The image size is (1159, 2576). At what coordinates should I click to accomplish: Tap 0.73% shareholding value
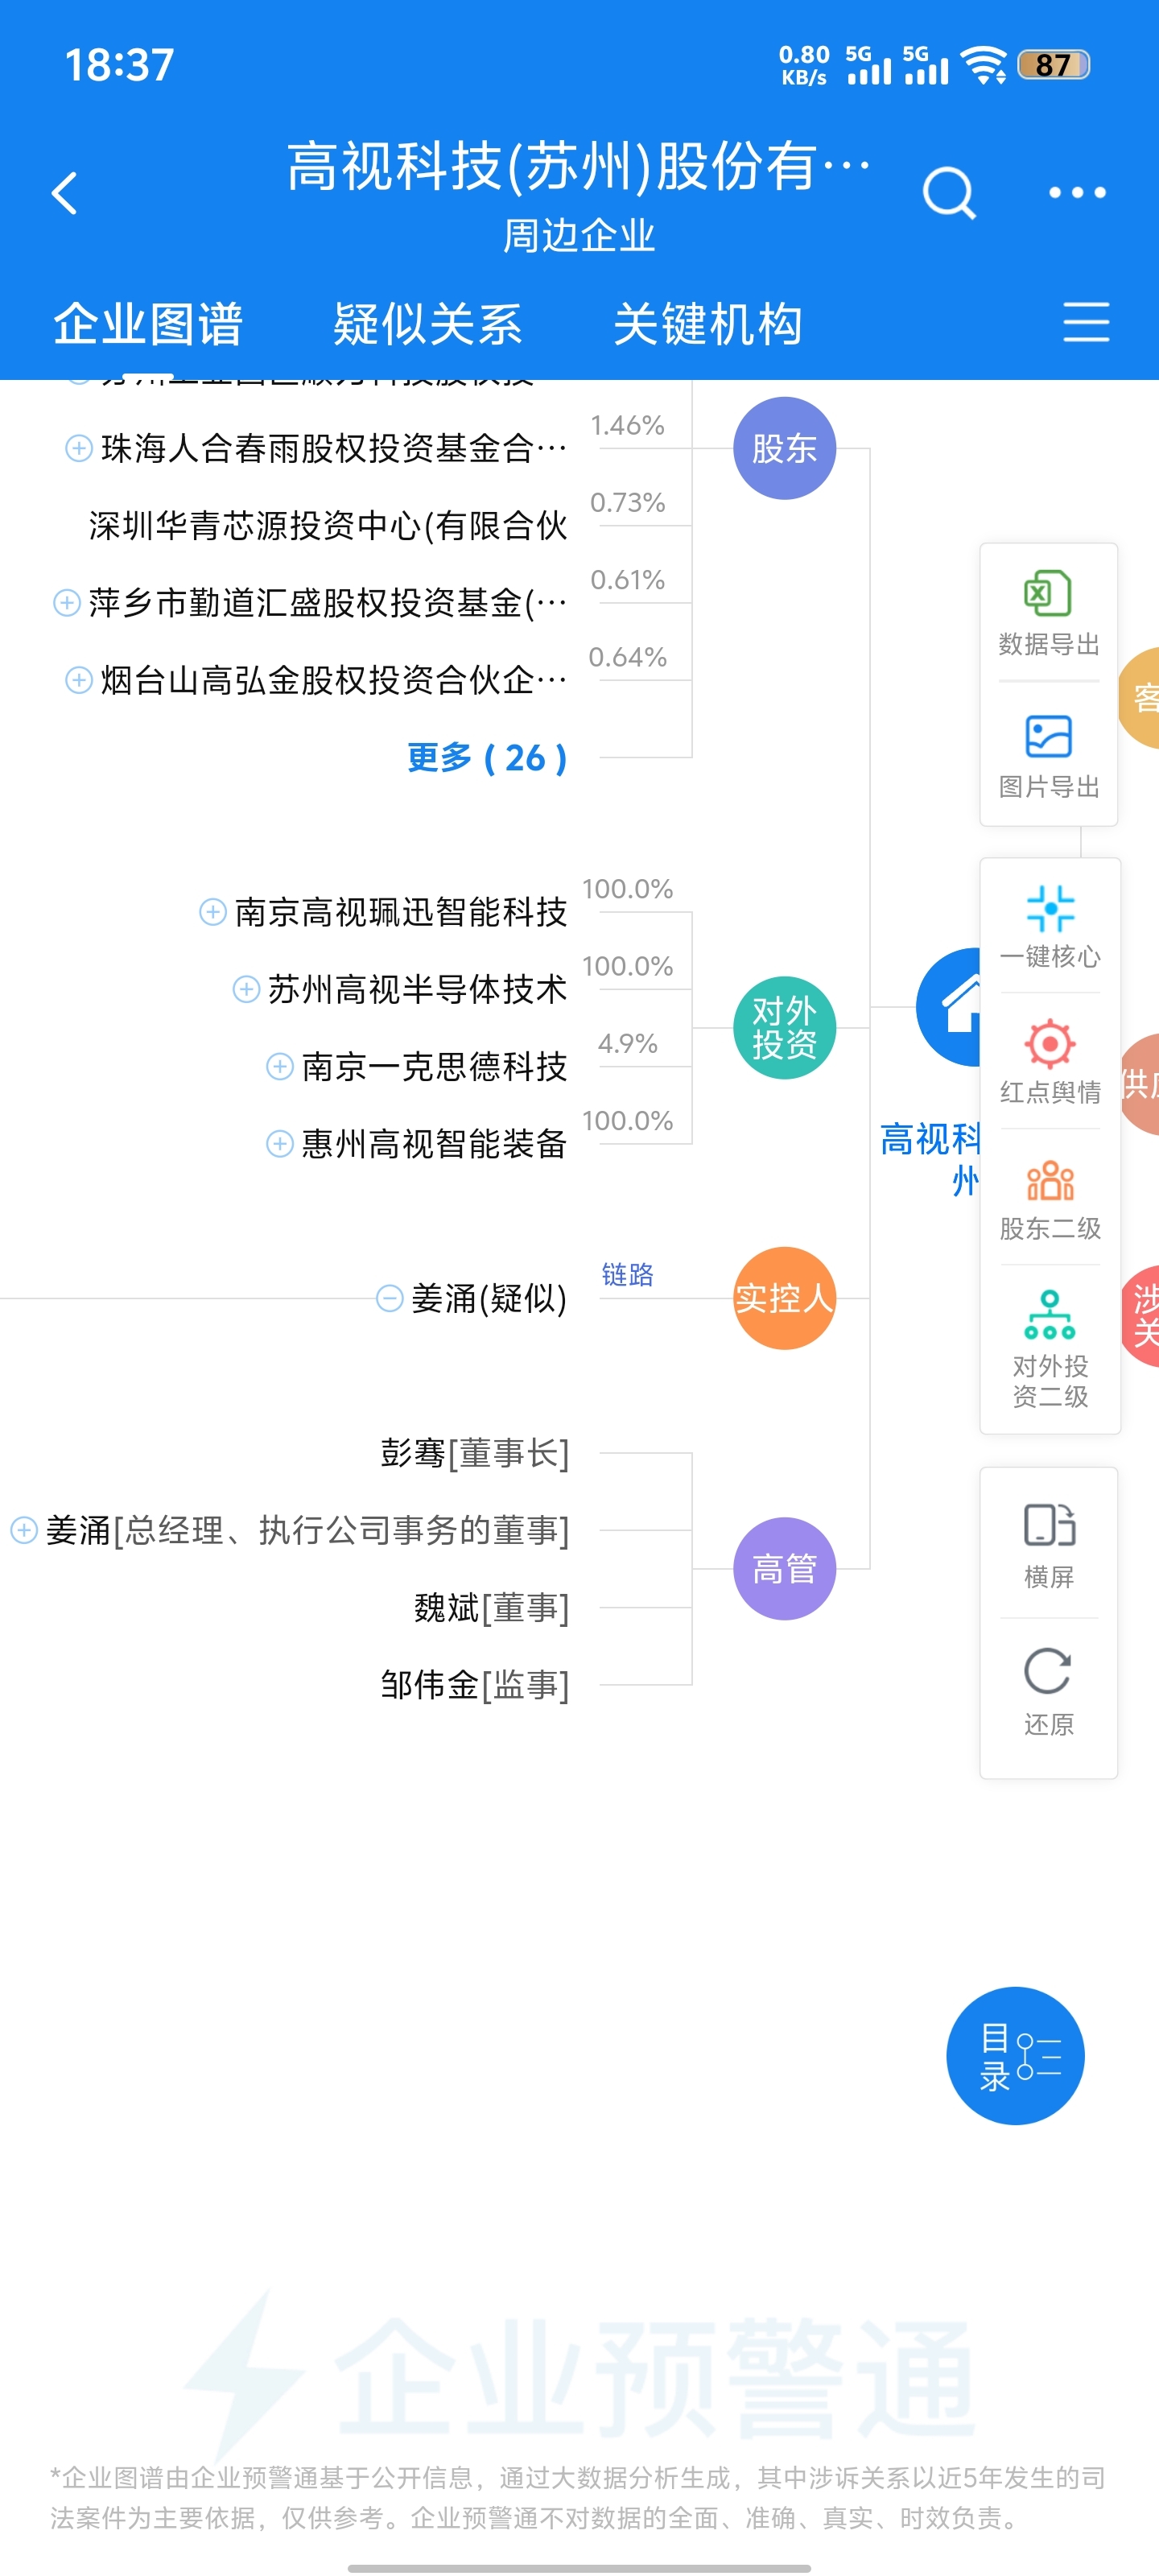pyautogui.click(x=627, y=502)
